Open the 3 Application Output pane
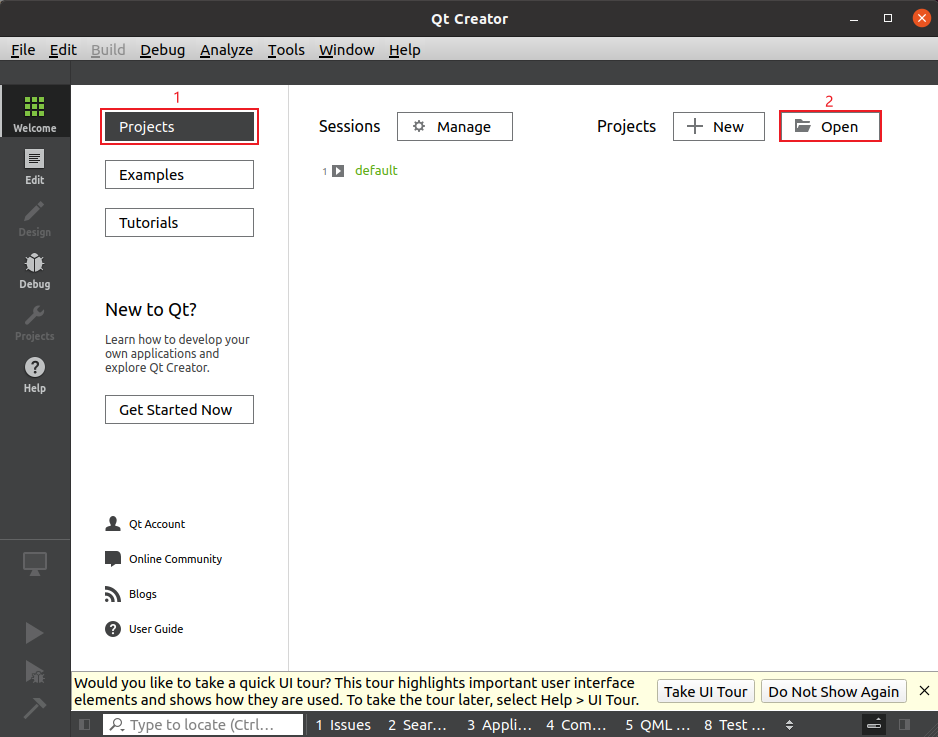 point(499,724)
